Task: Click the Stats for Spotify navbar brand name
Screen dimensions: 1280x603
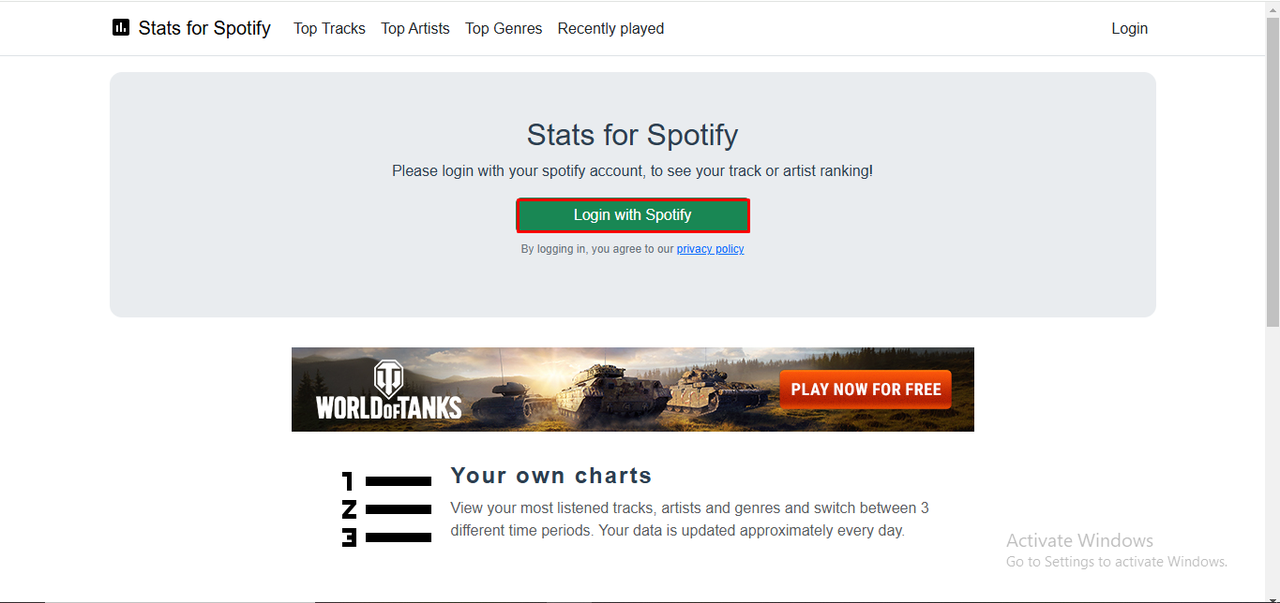Action: pyautogui.click(x=204, y=28)
